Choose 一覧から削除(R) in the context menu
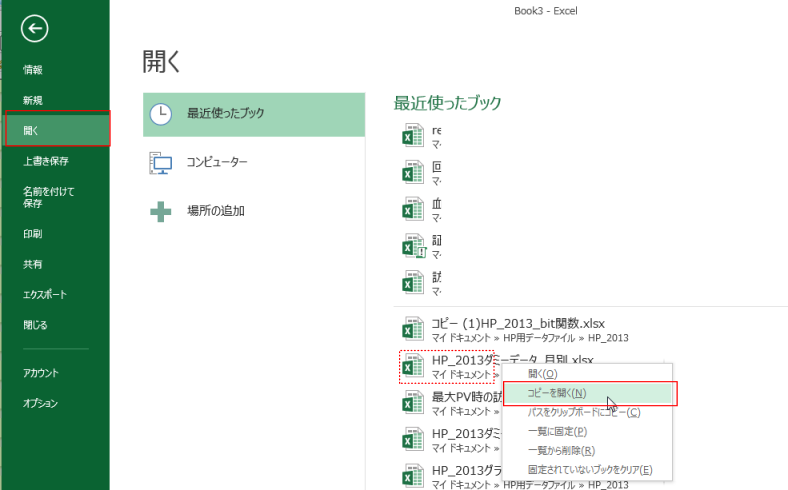Viewport: 788px width, 490px height. (x=587, y=451)
